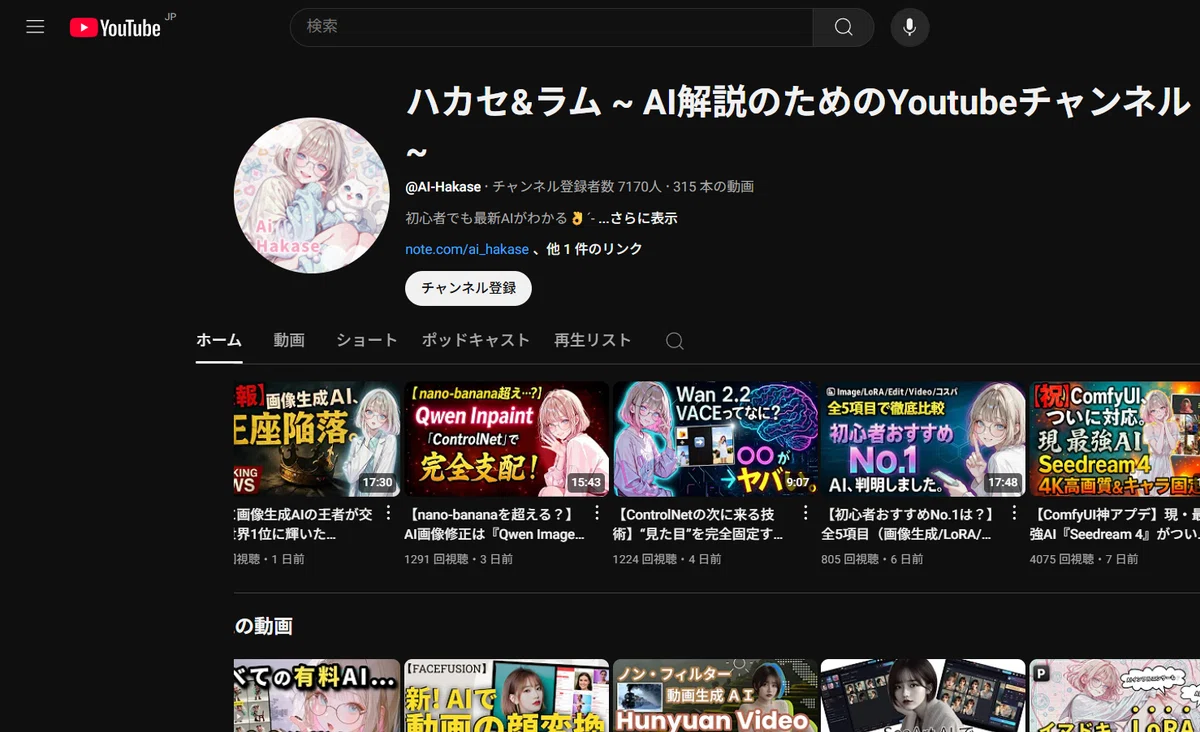Open the note.com/ai_hakase link
Viewport: 1200px width, 732px height.
coord(467,249)
